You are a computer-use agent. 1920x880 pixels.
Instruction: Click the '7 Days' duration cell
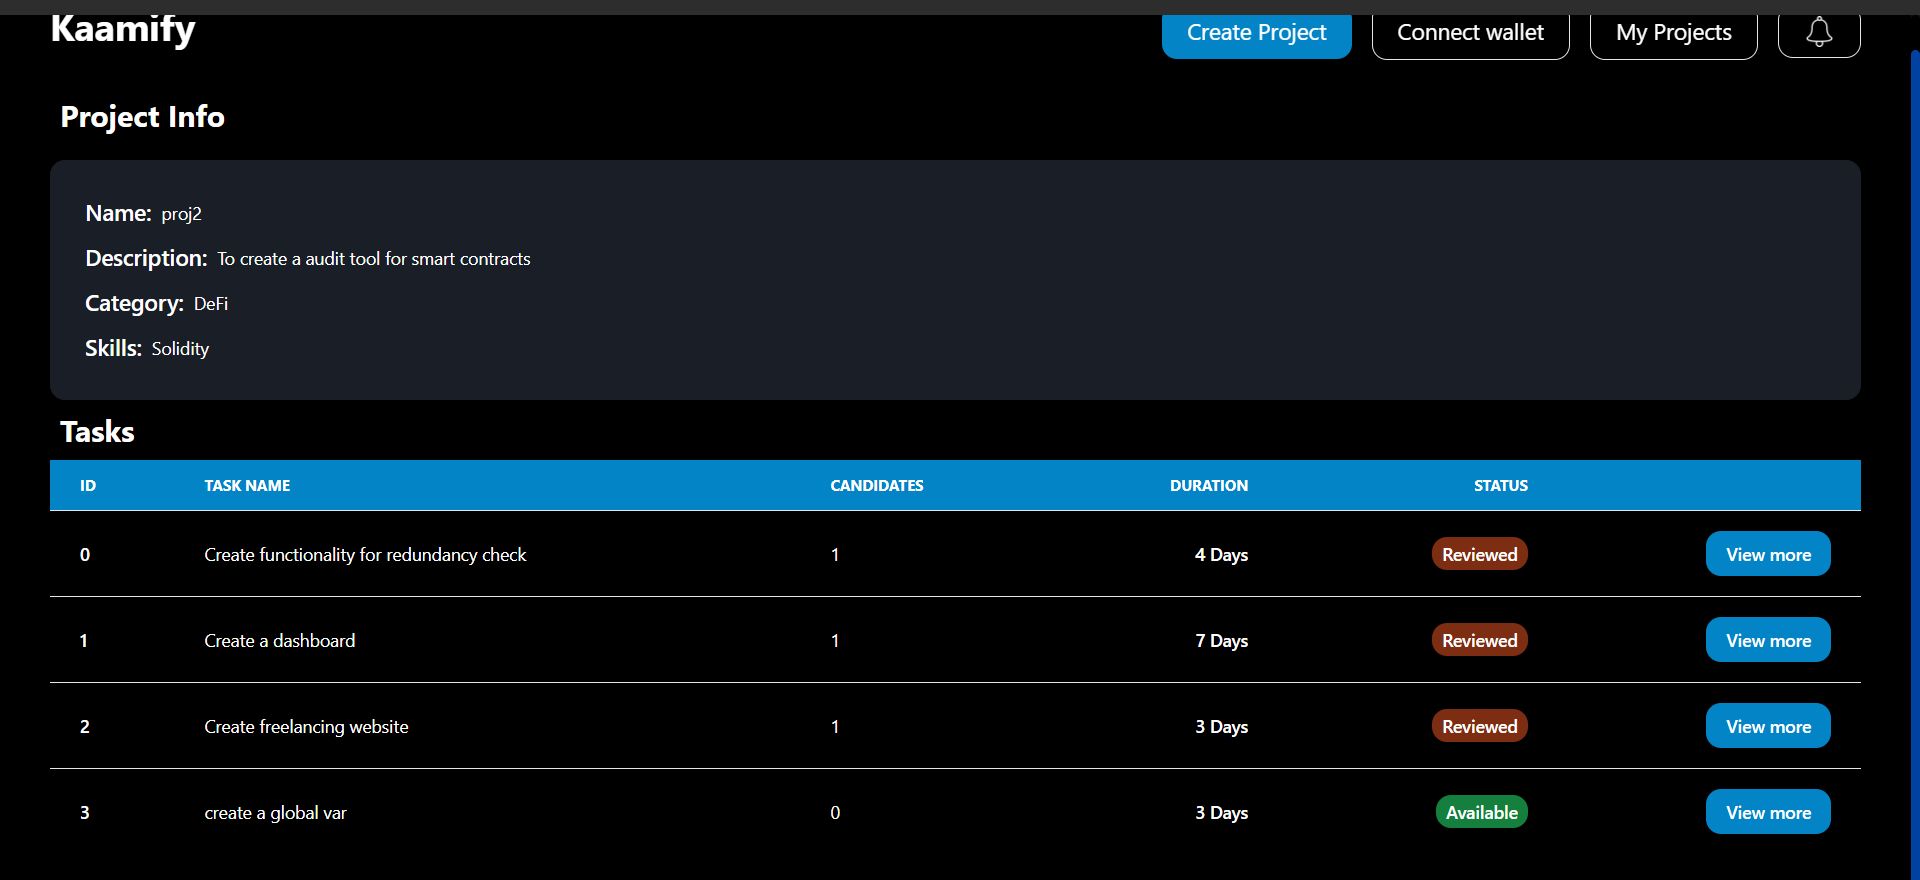pyautogui.click(x=1221, y=641)
